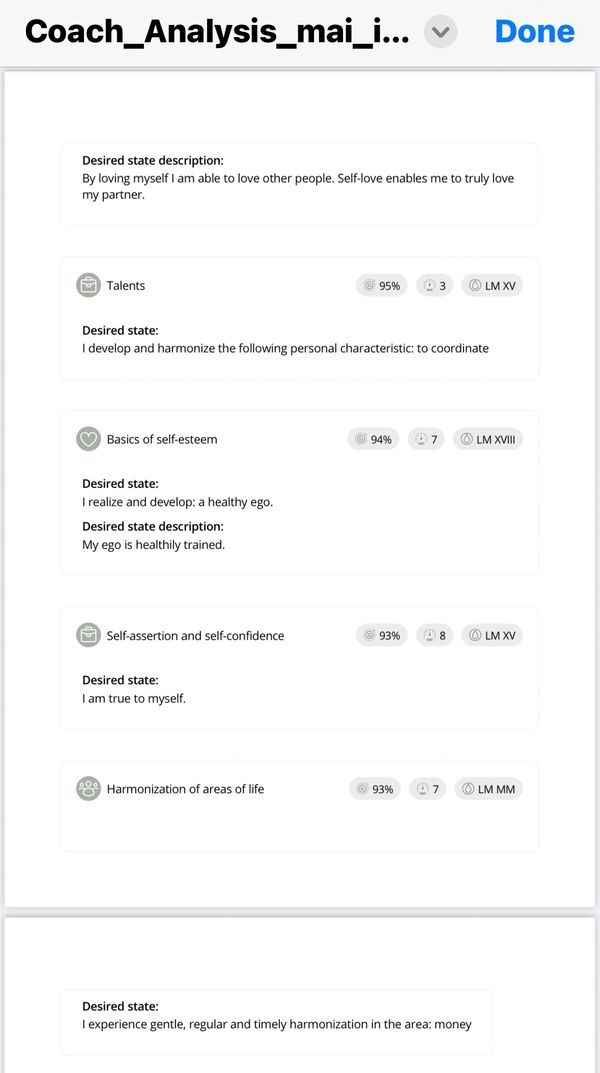Click the LM XVIII potency badge
Image resolution: width=600 pixels, height=1073 pixels.
click(x=488, y=439)
